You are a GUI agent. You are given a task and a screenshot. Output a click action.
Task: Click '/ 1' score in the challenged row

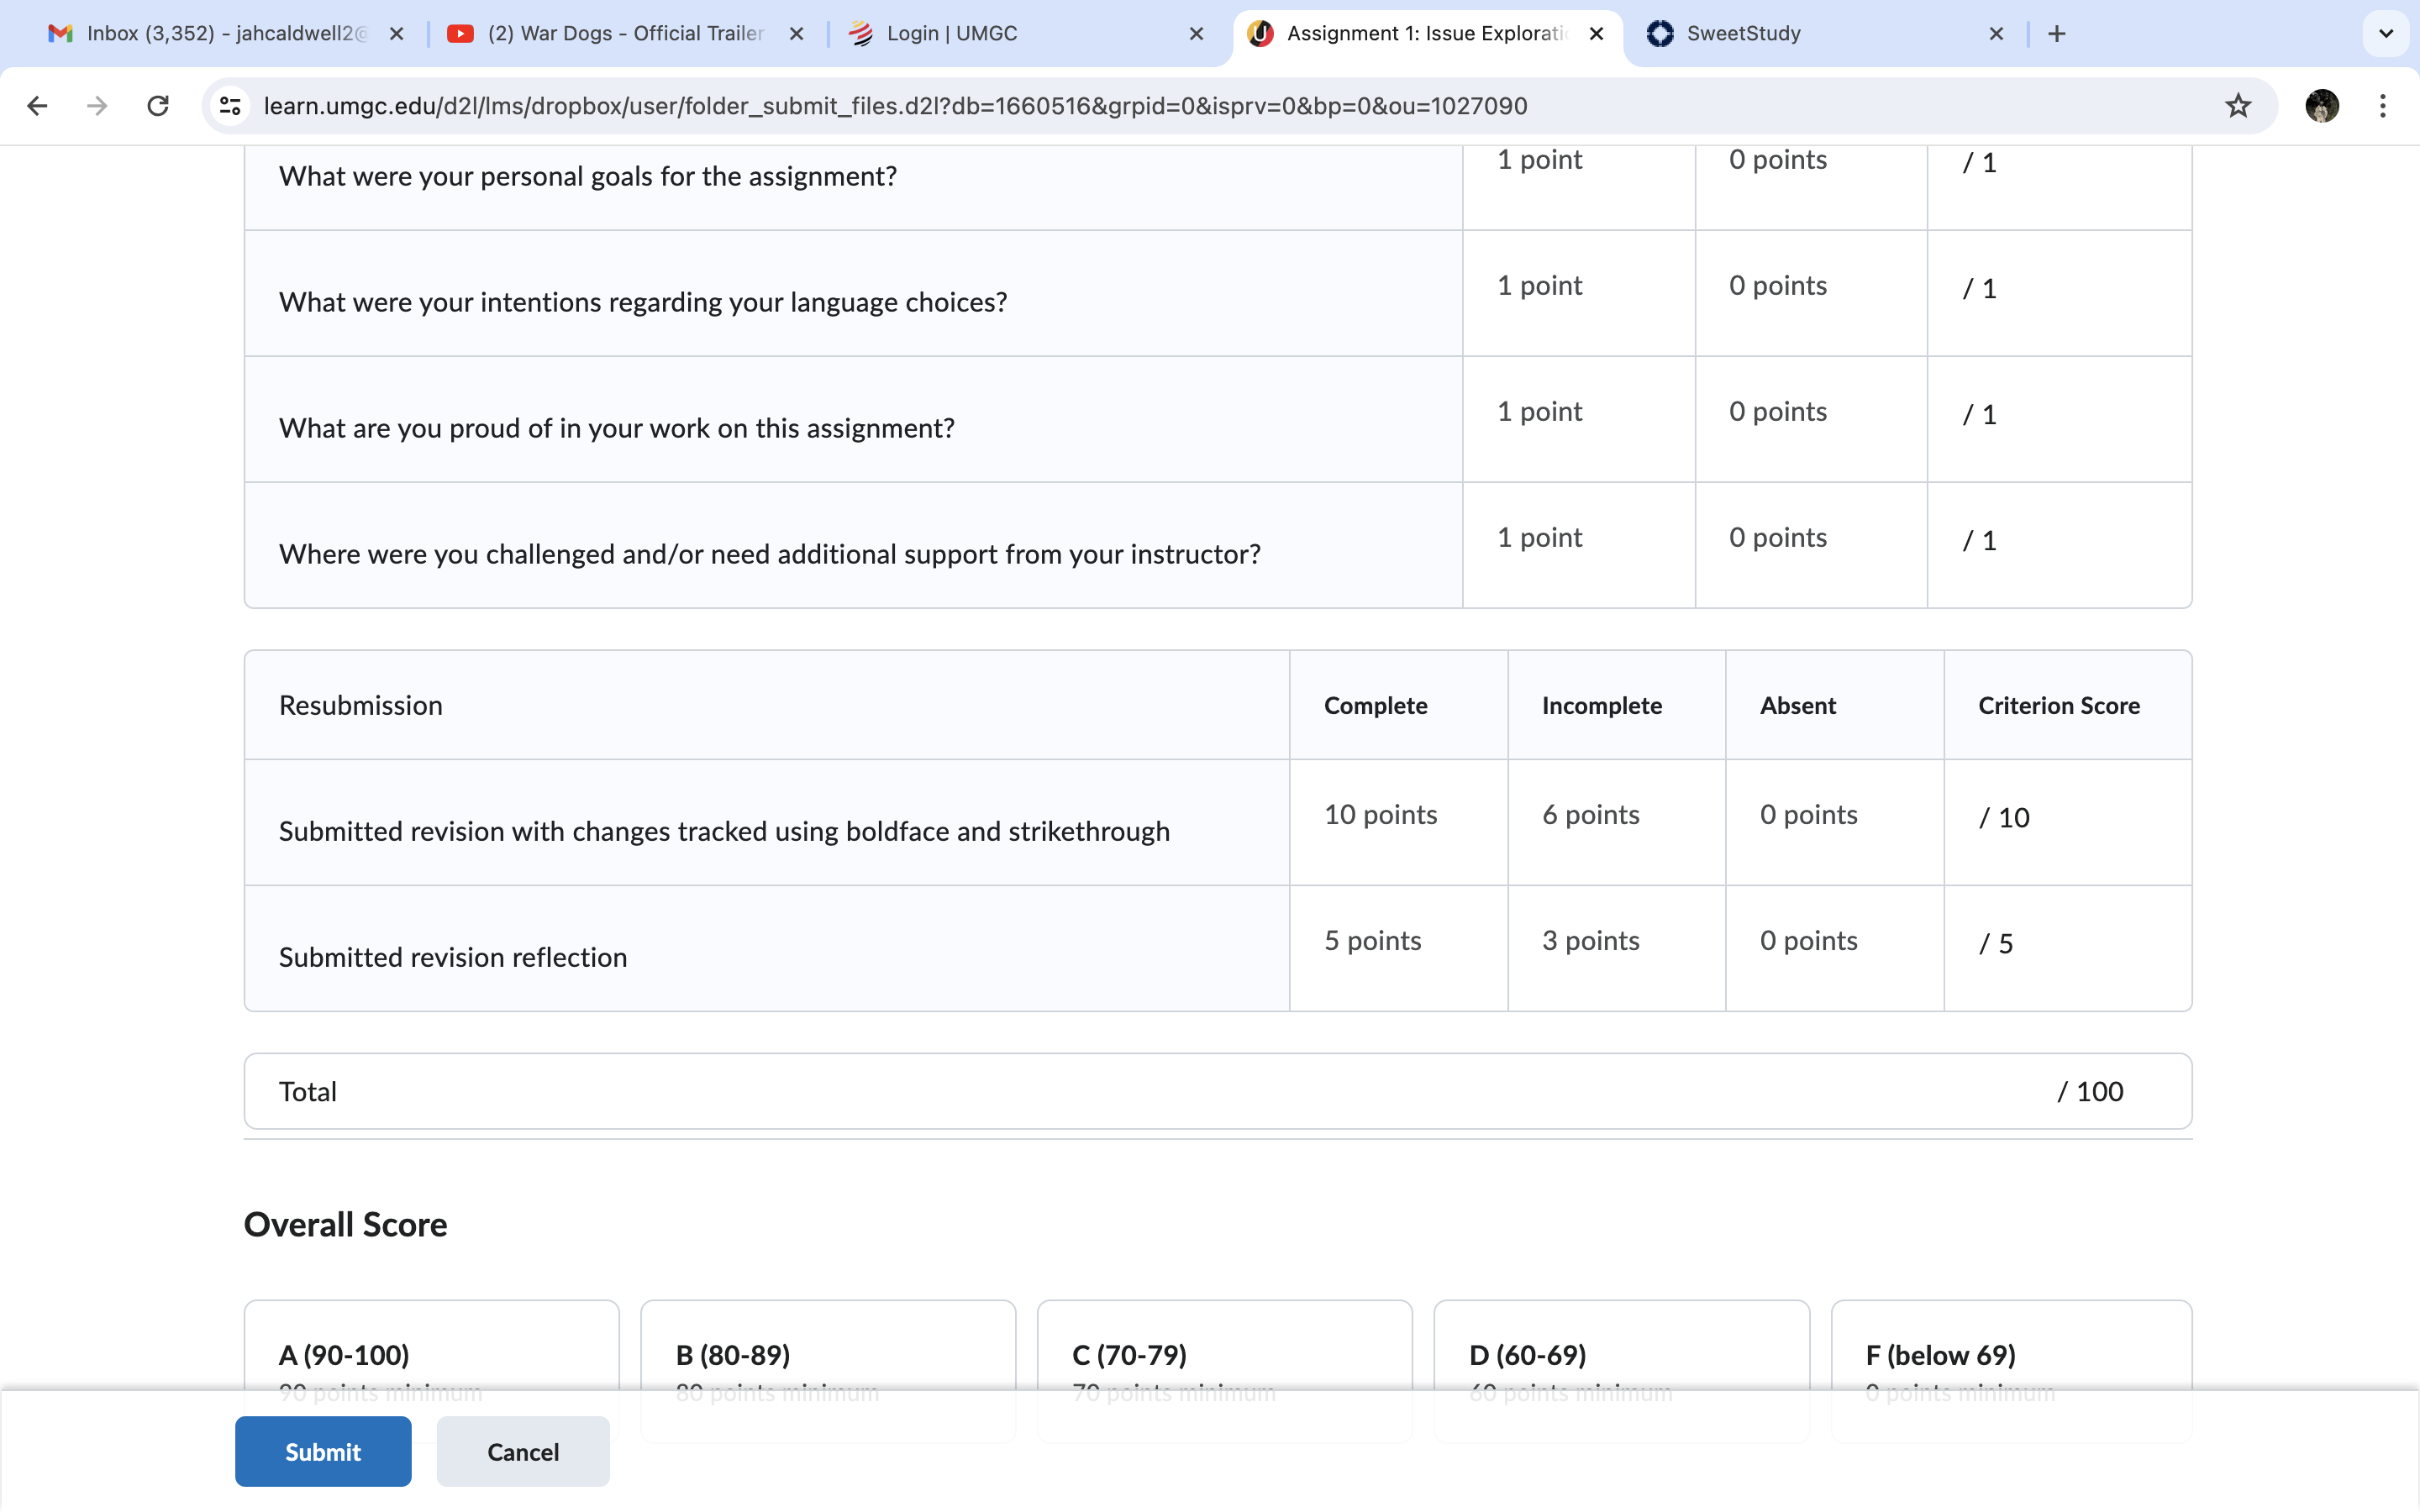(1979, 540)
